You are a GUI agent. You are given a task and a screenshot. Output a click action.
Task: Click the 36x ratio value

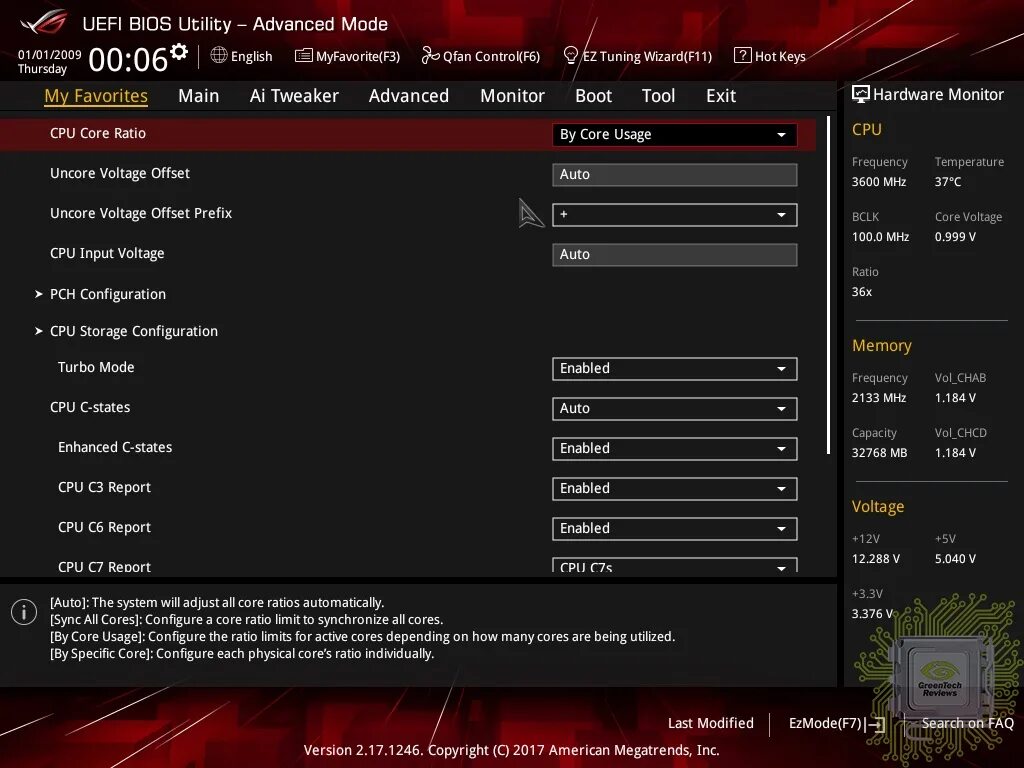coord(862,292)
